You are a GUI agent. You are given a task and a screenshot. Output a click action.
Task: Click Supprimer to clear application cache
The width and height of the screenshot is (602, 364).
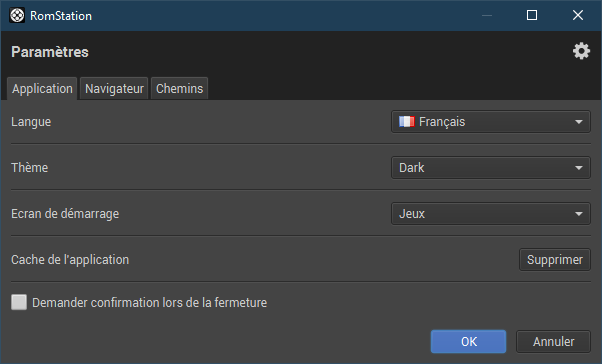coord(555,260)
